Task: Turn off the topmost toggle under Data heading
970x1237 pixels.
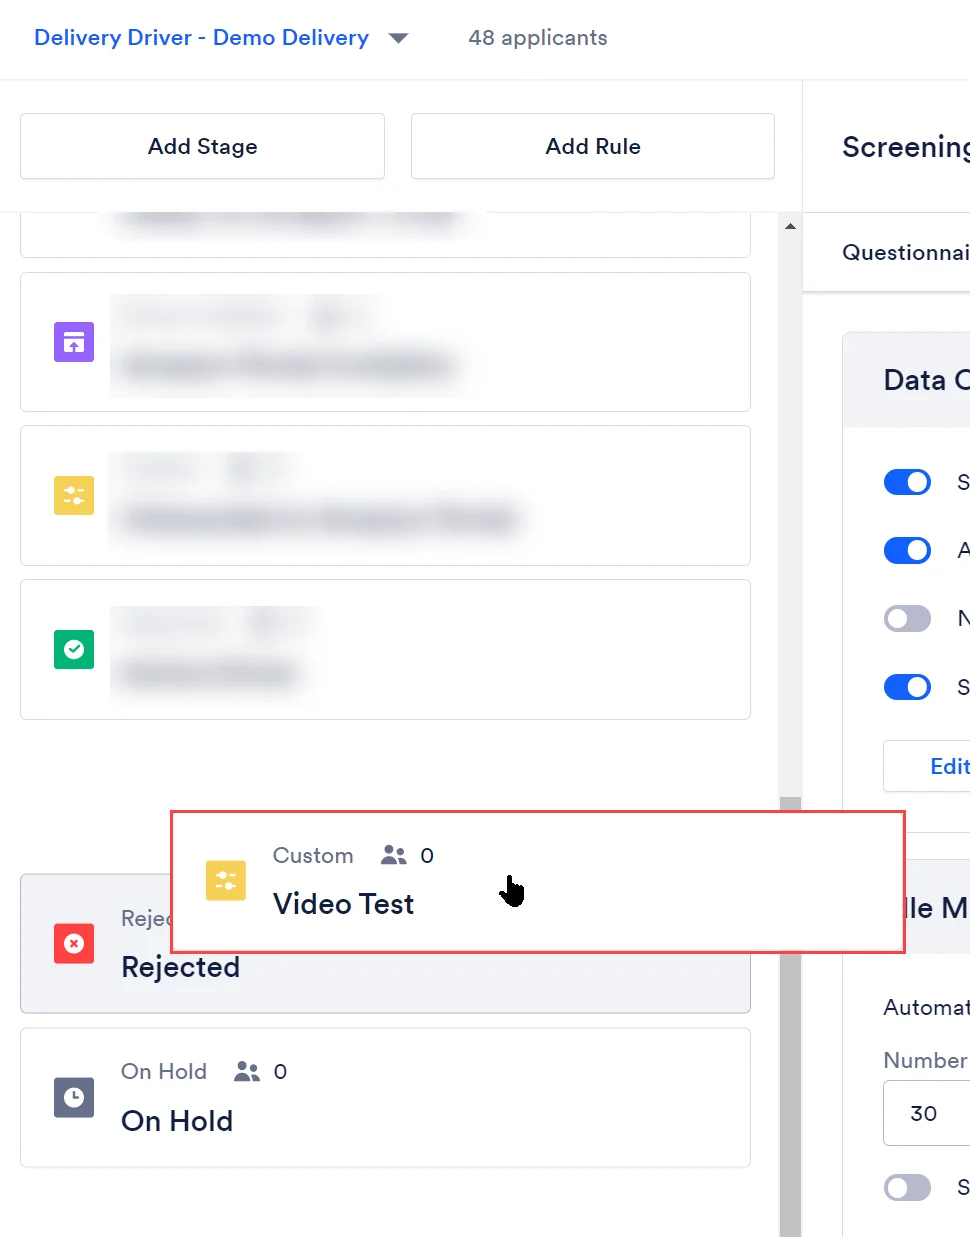Action: pos(907,482)
